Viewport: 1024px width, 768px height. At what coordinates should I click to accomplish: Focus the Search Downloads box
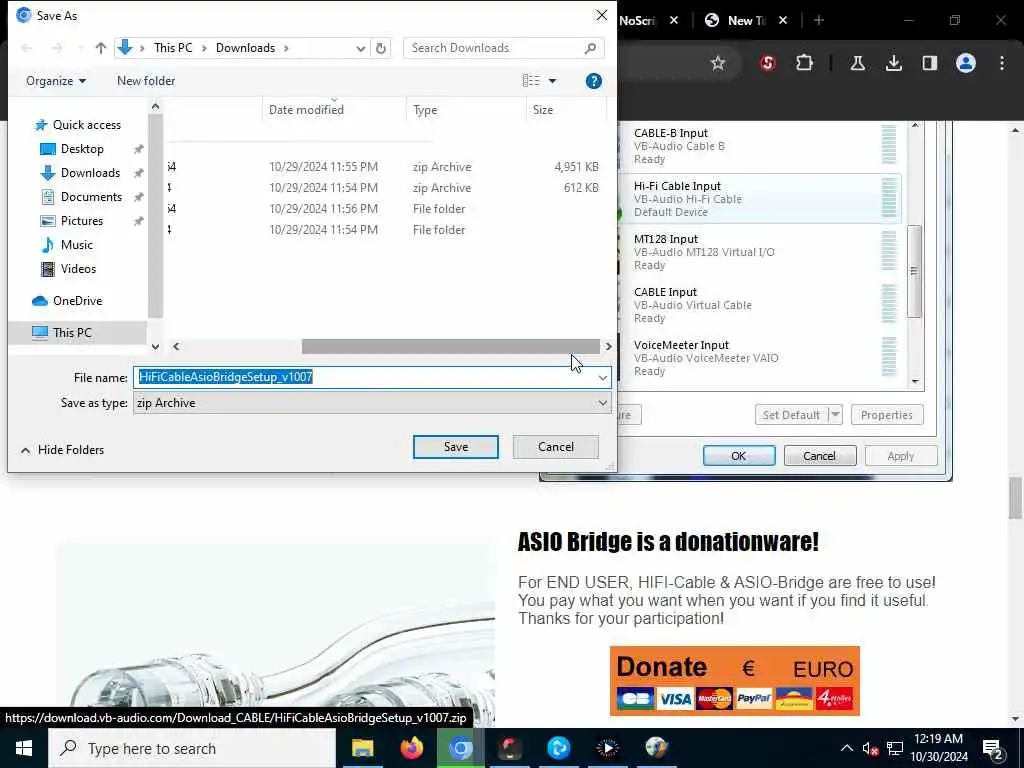click(x=503, y=48)
